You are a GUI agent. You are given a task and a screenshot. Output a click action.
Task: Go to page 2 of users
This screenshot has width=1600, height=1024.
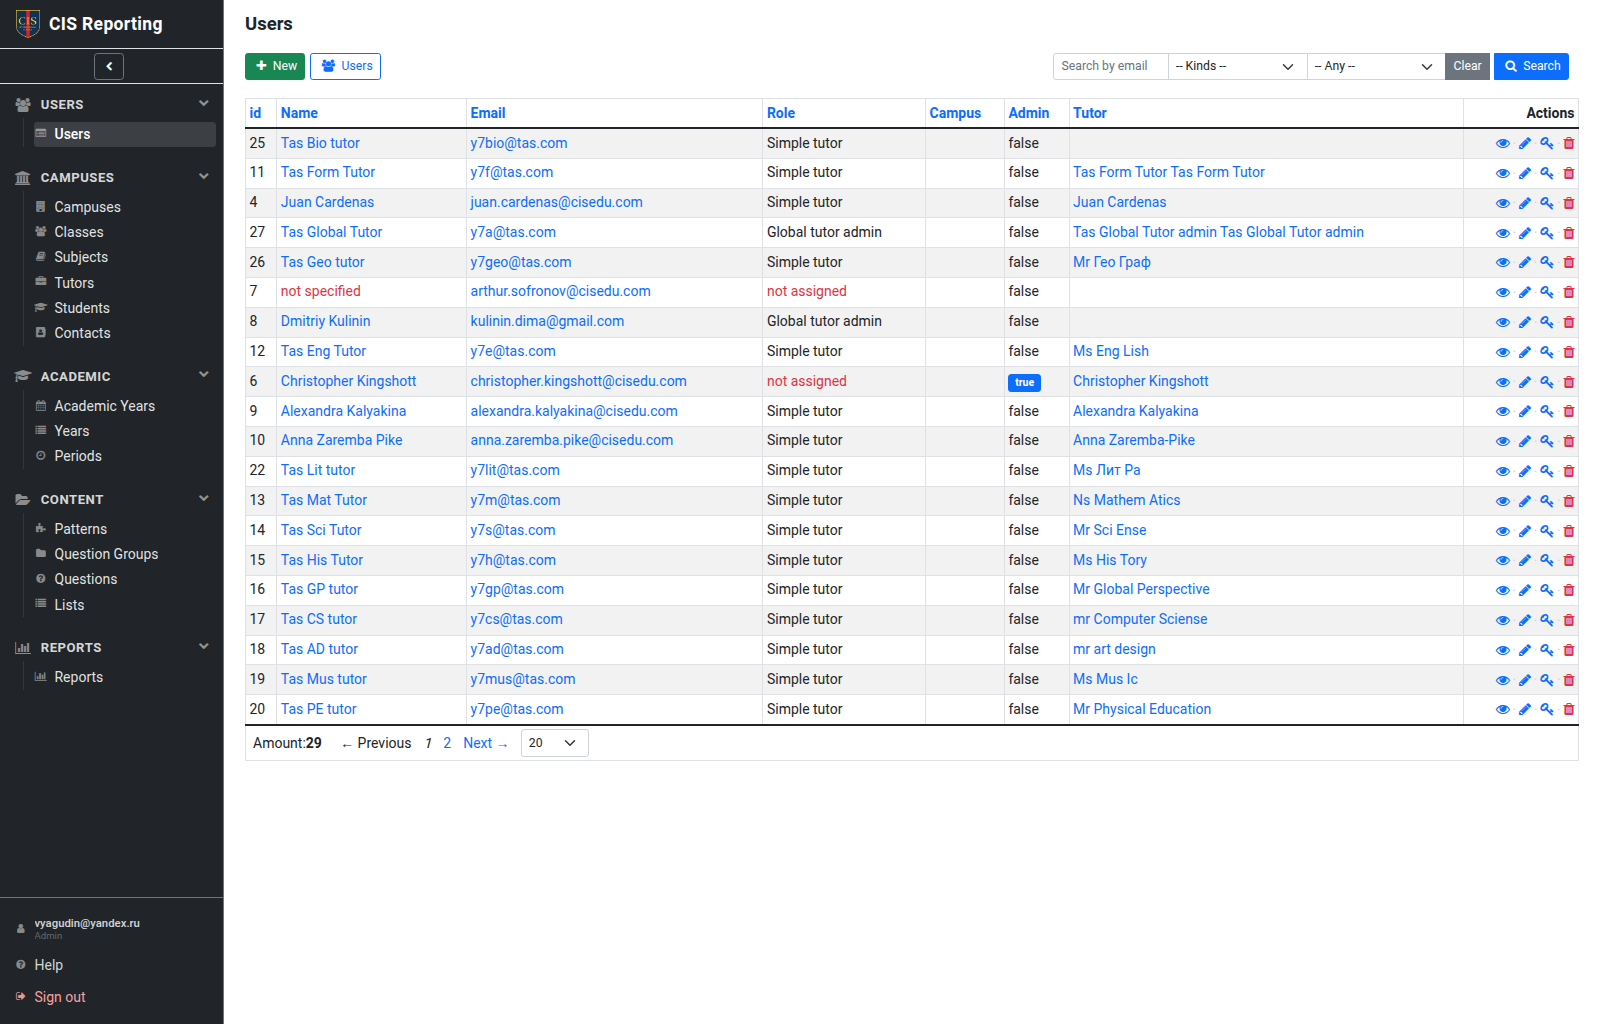pyautogui.click(x=447, y=743)
